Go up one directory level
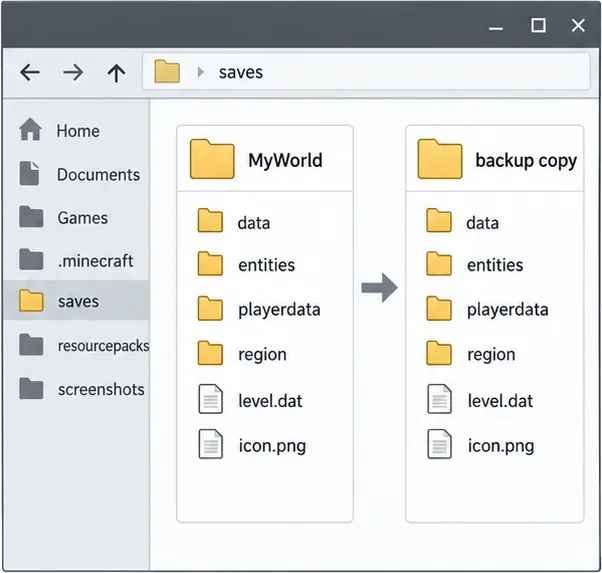 click(x=116, y=73)
